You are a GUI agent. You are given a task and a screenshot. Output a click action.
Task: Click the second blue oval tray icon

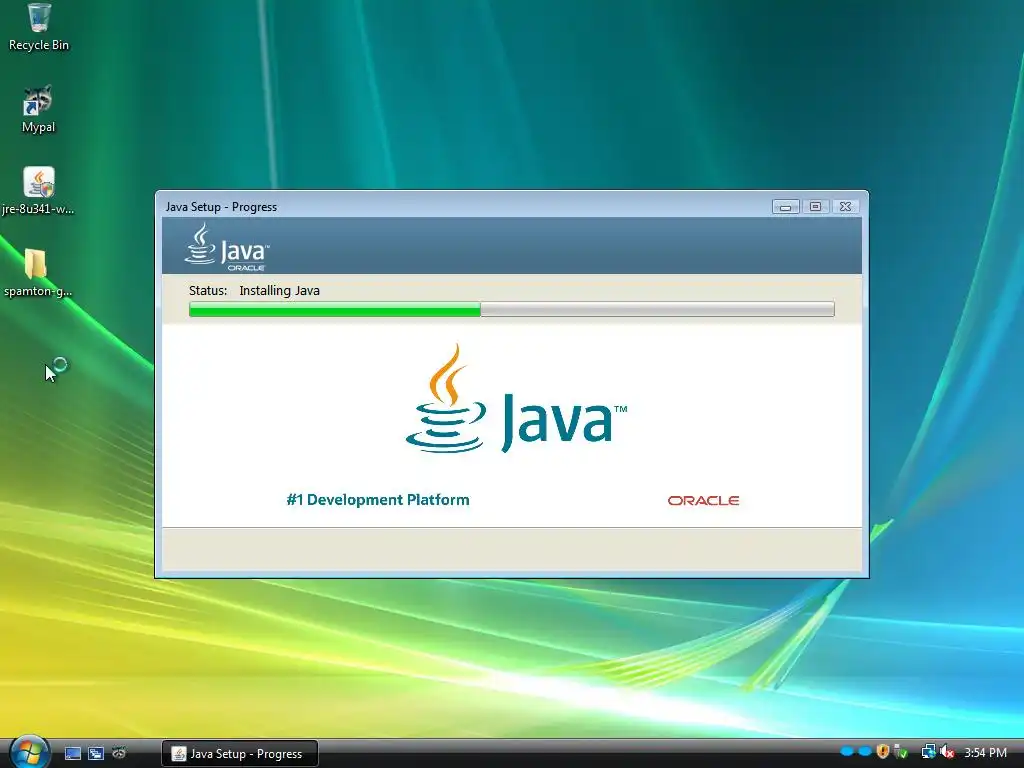(865, 752)
